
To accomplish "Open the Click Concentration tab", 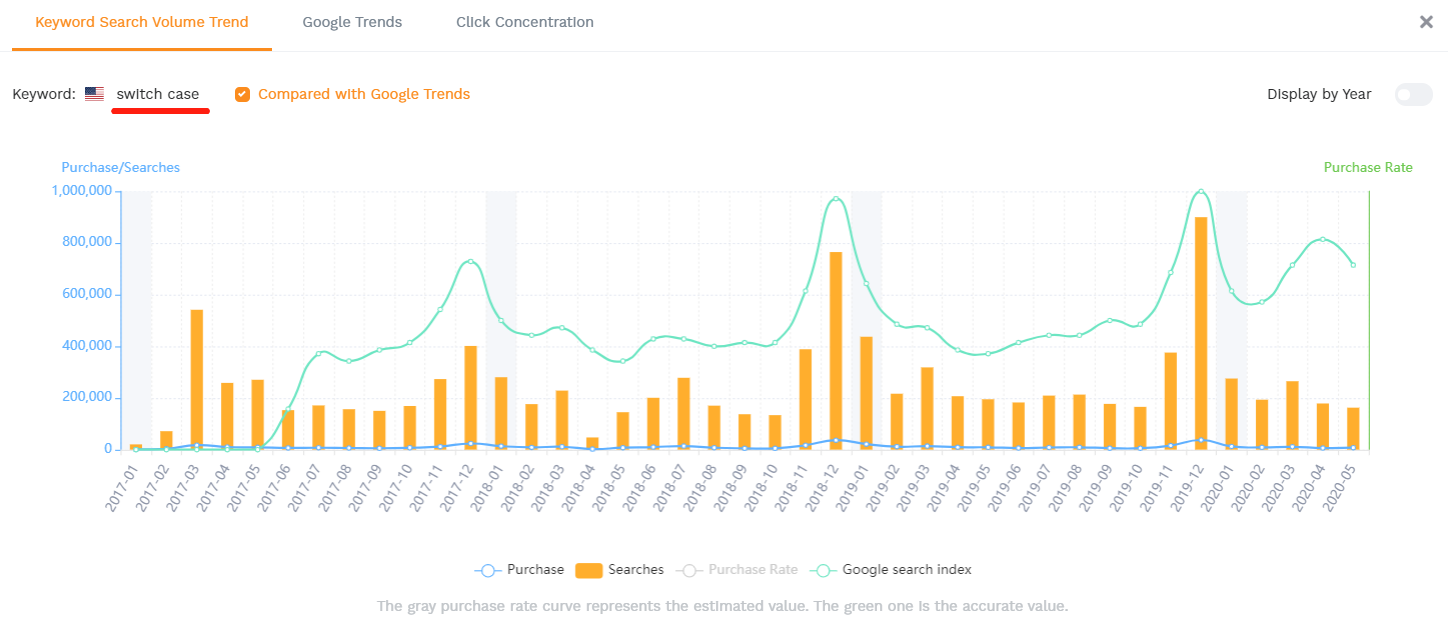I will coord(524,22).
